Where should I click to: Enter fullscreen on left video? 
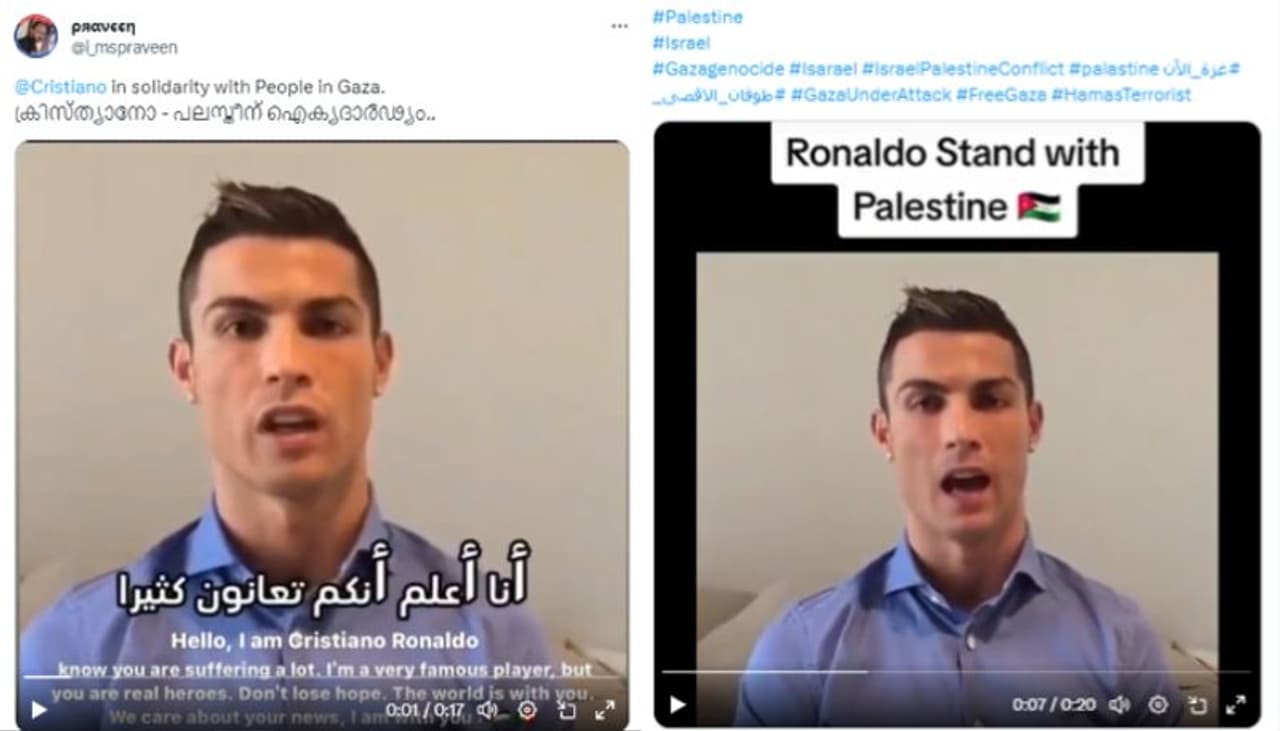(x=605, y=710)
